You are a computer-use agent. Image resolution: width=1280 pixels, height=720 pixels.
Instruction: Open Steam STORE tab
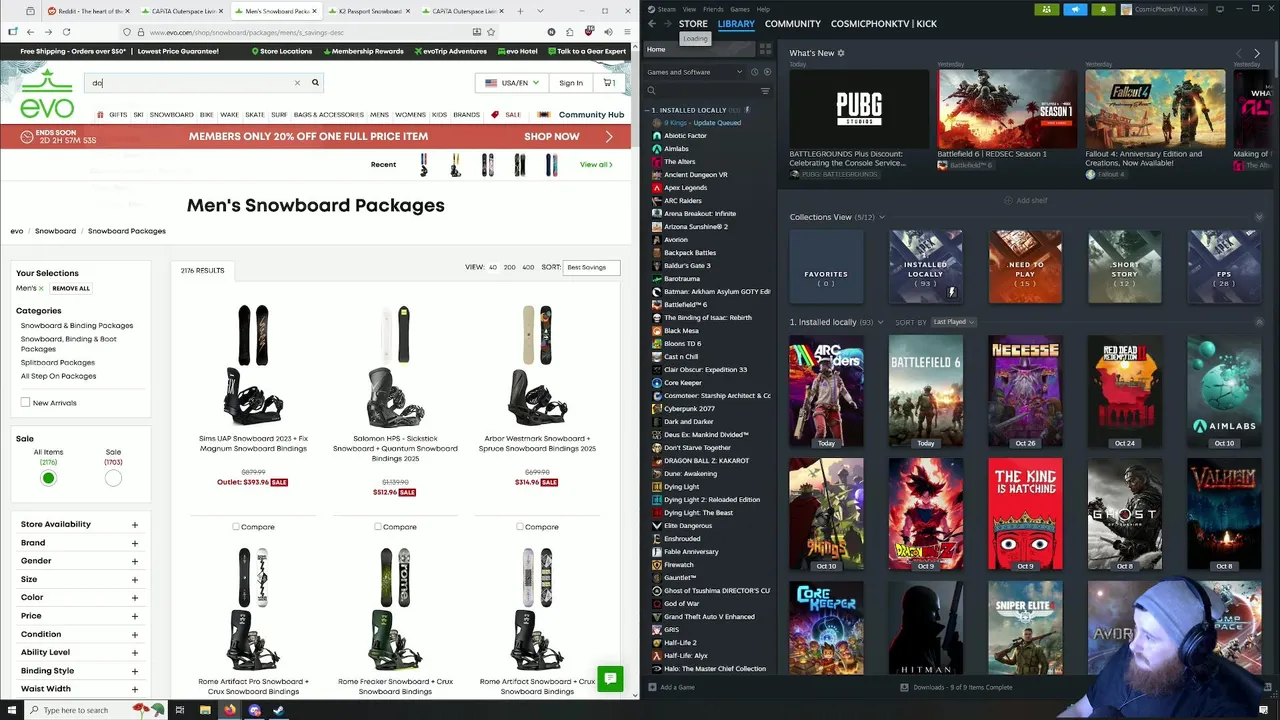coord(693,24)
